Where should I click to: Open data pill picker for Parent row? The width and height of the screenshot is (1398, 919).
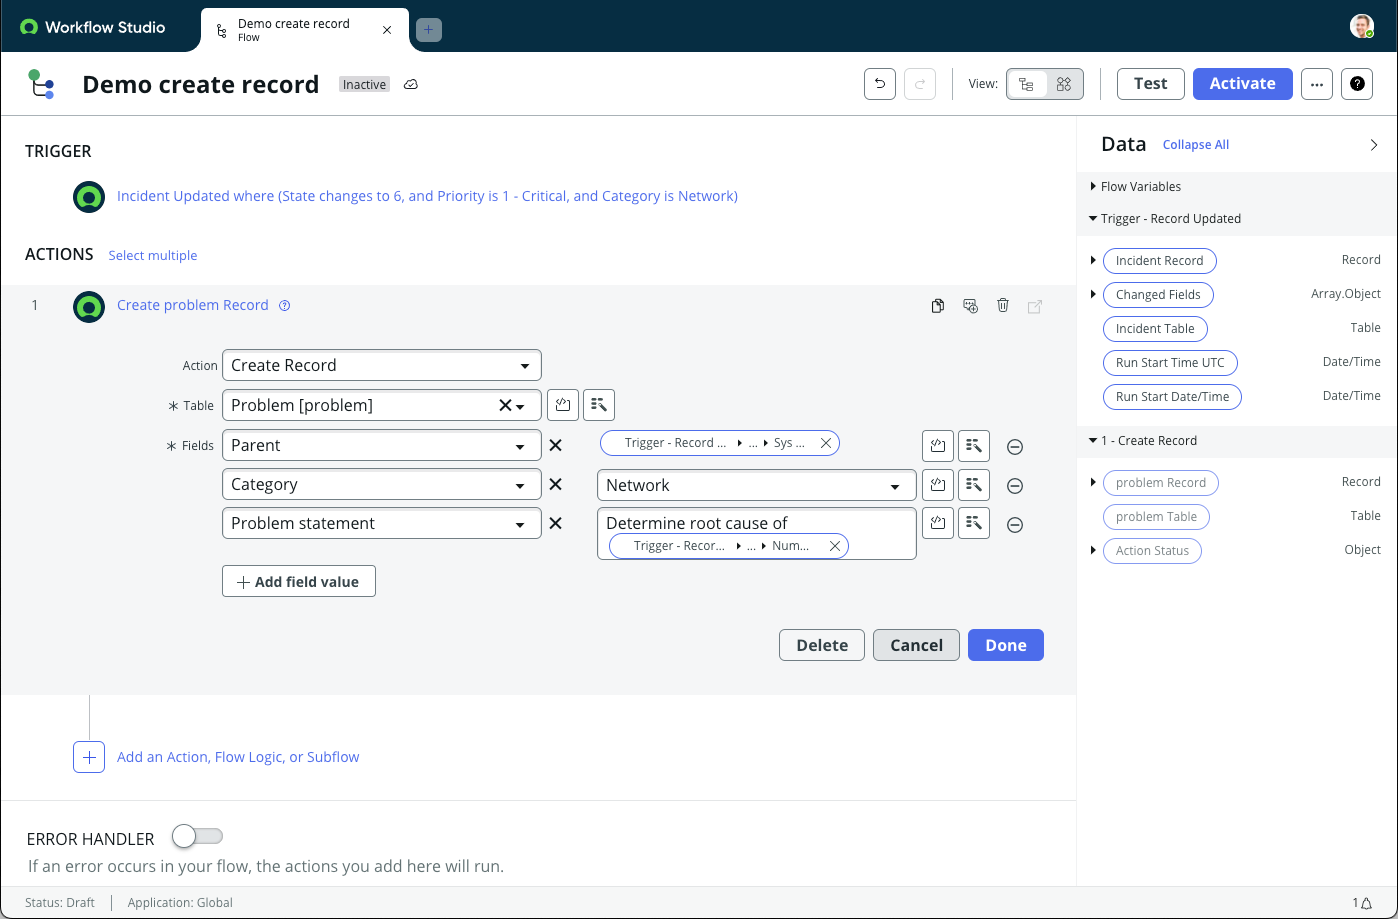coord(974,445)
